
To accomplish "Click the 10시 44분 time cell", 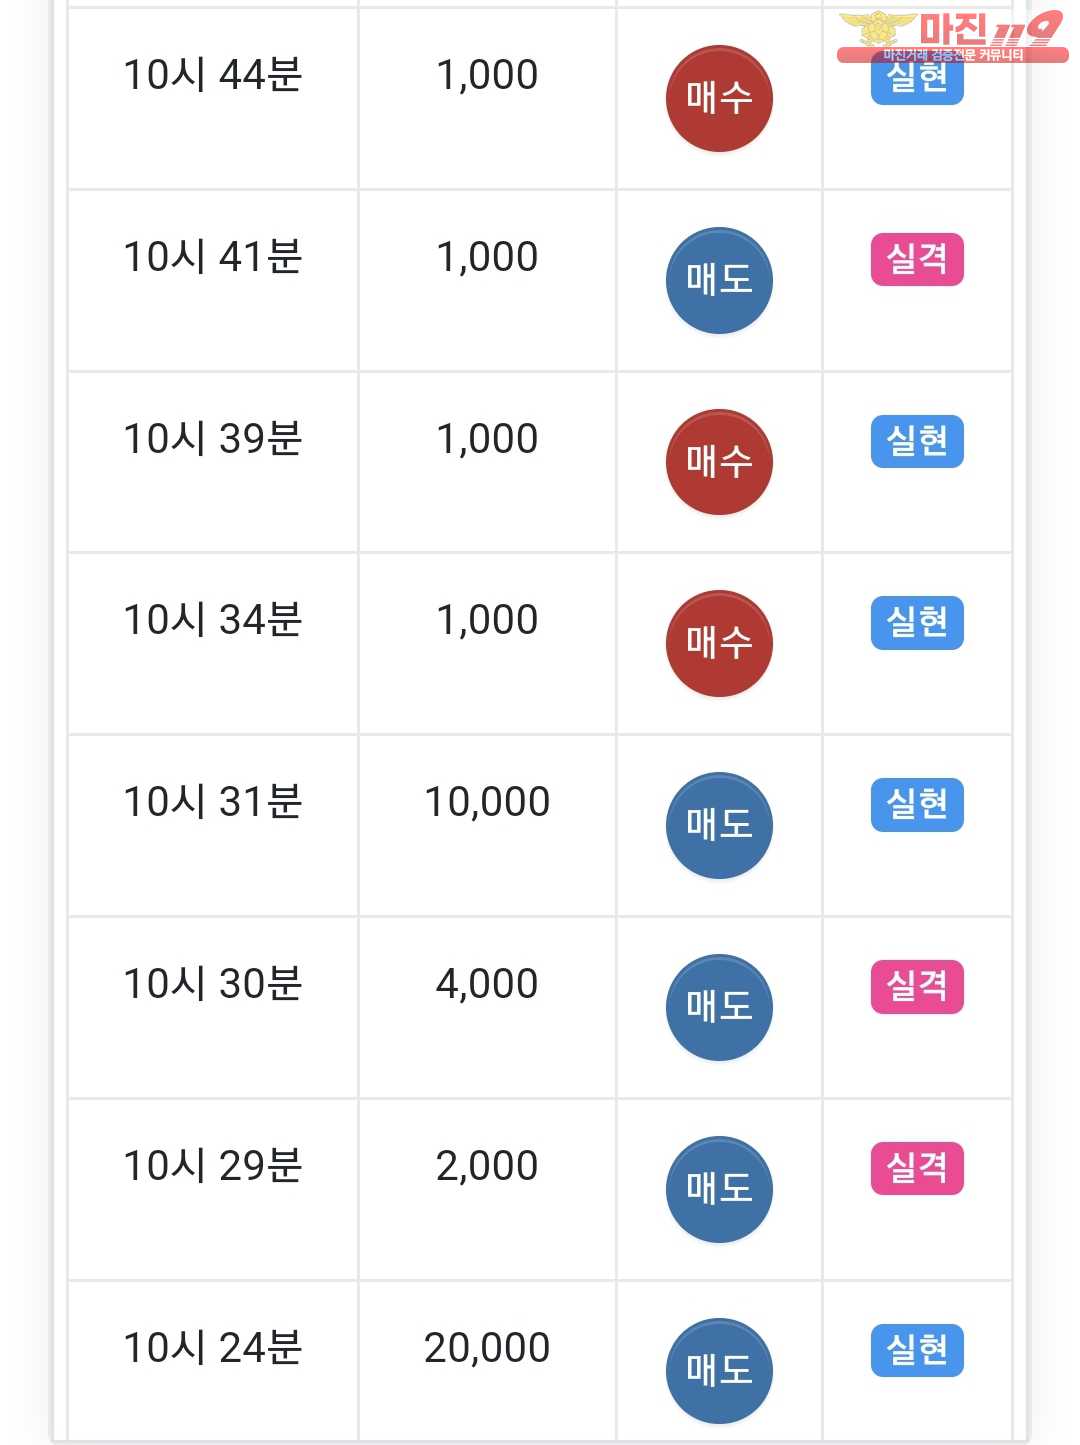I will tap(212, 76).
